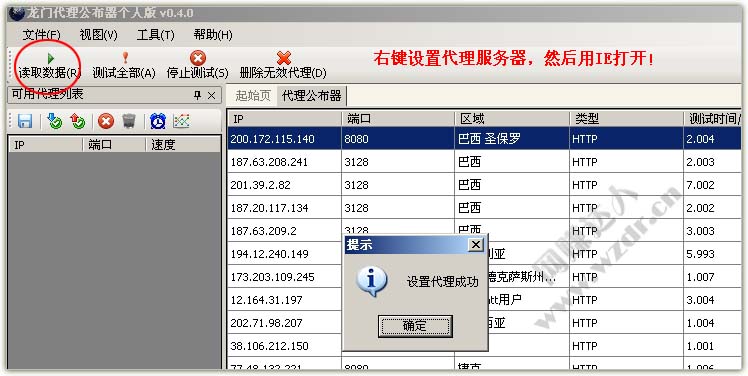Sort by the 测试时间 column header
Image resolution: width=748 pixels, height=376 pixels.
712,119
